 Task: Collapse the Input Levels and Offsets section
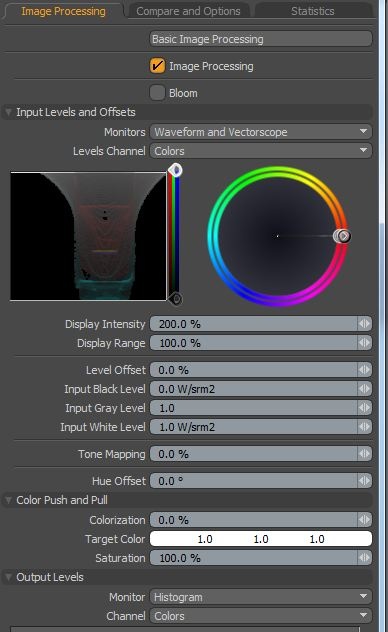pos(8,112)
